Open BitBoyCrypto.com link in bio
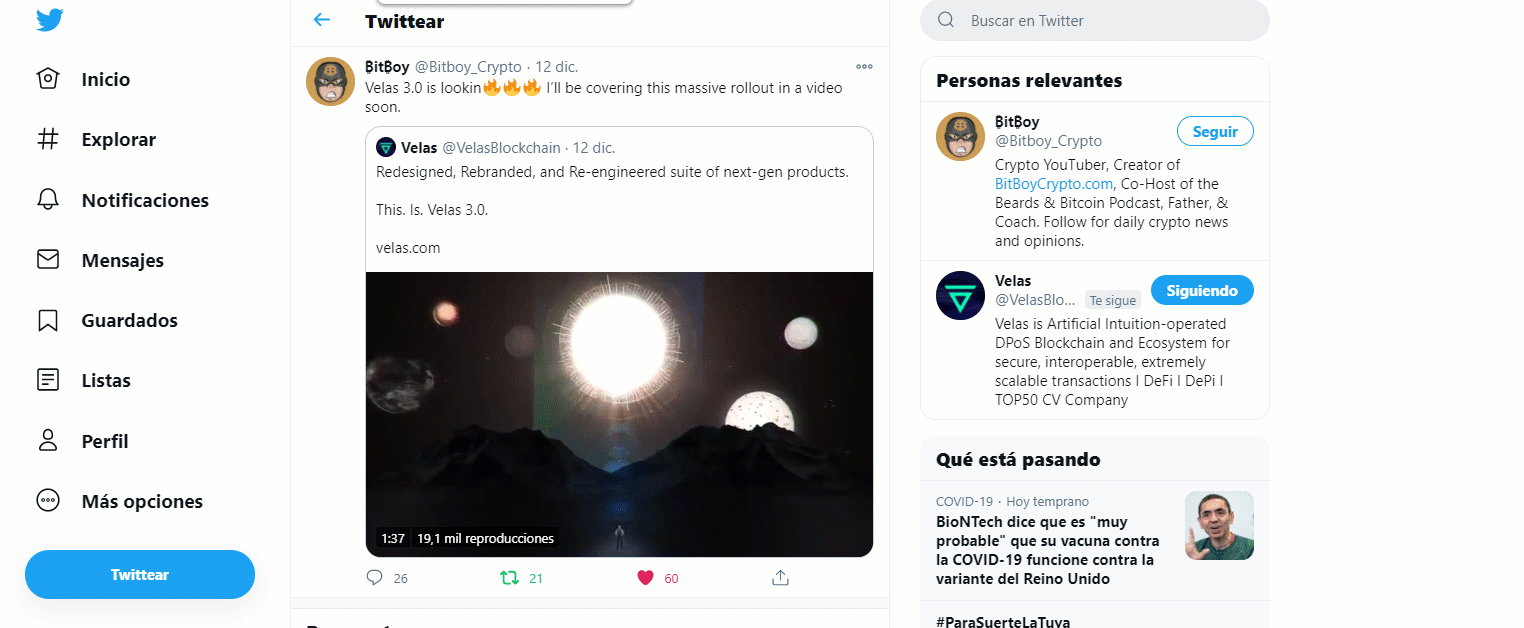This screenshot has width=1524, height=628. [1054, 184]
